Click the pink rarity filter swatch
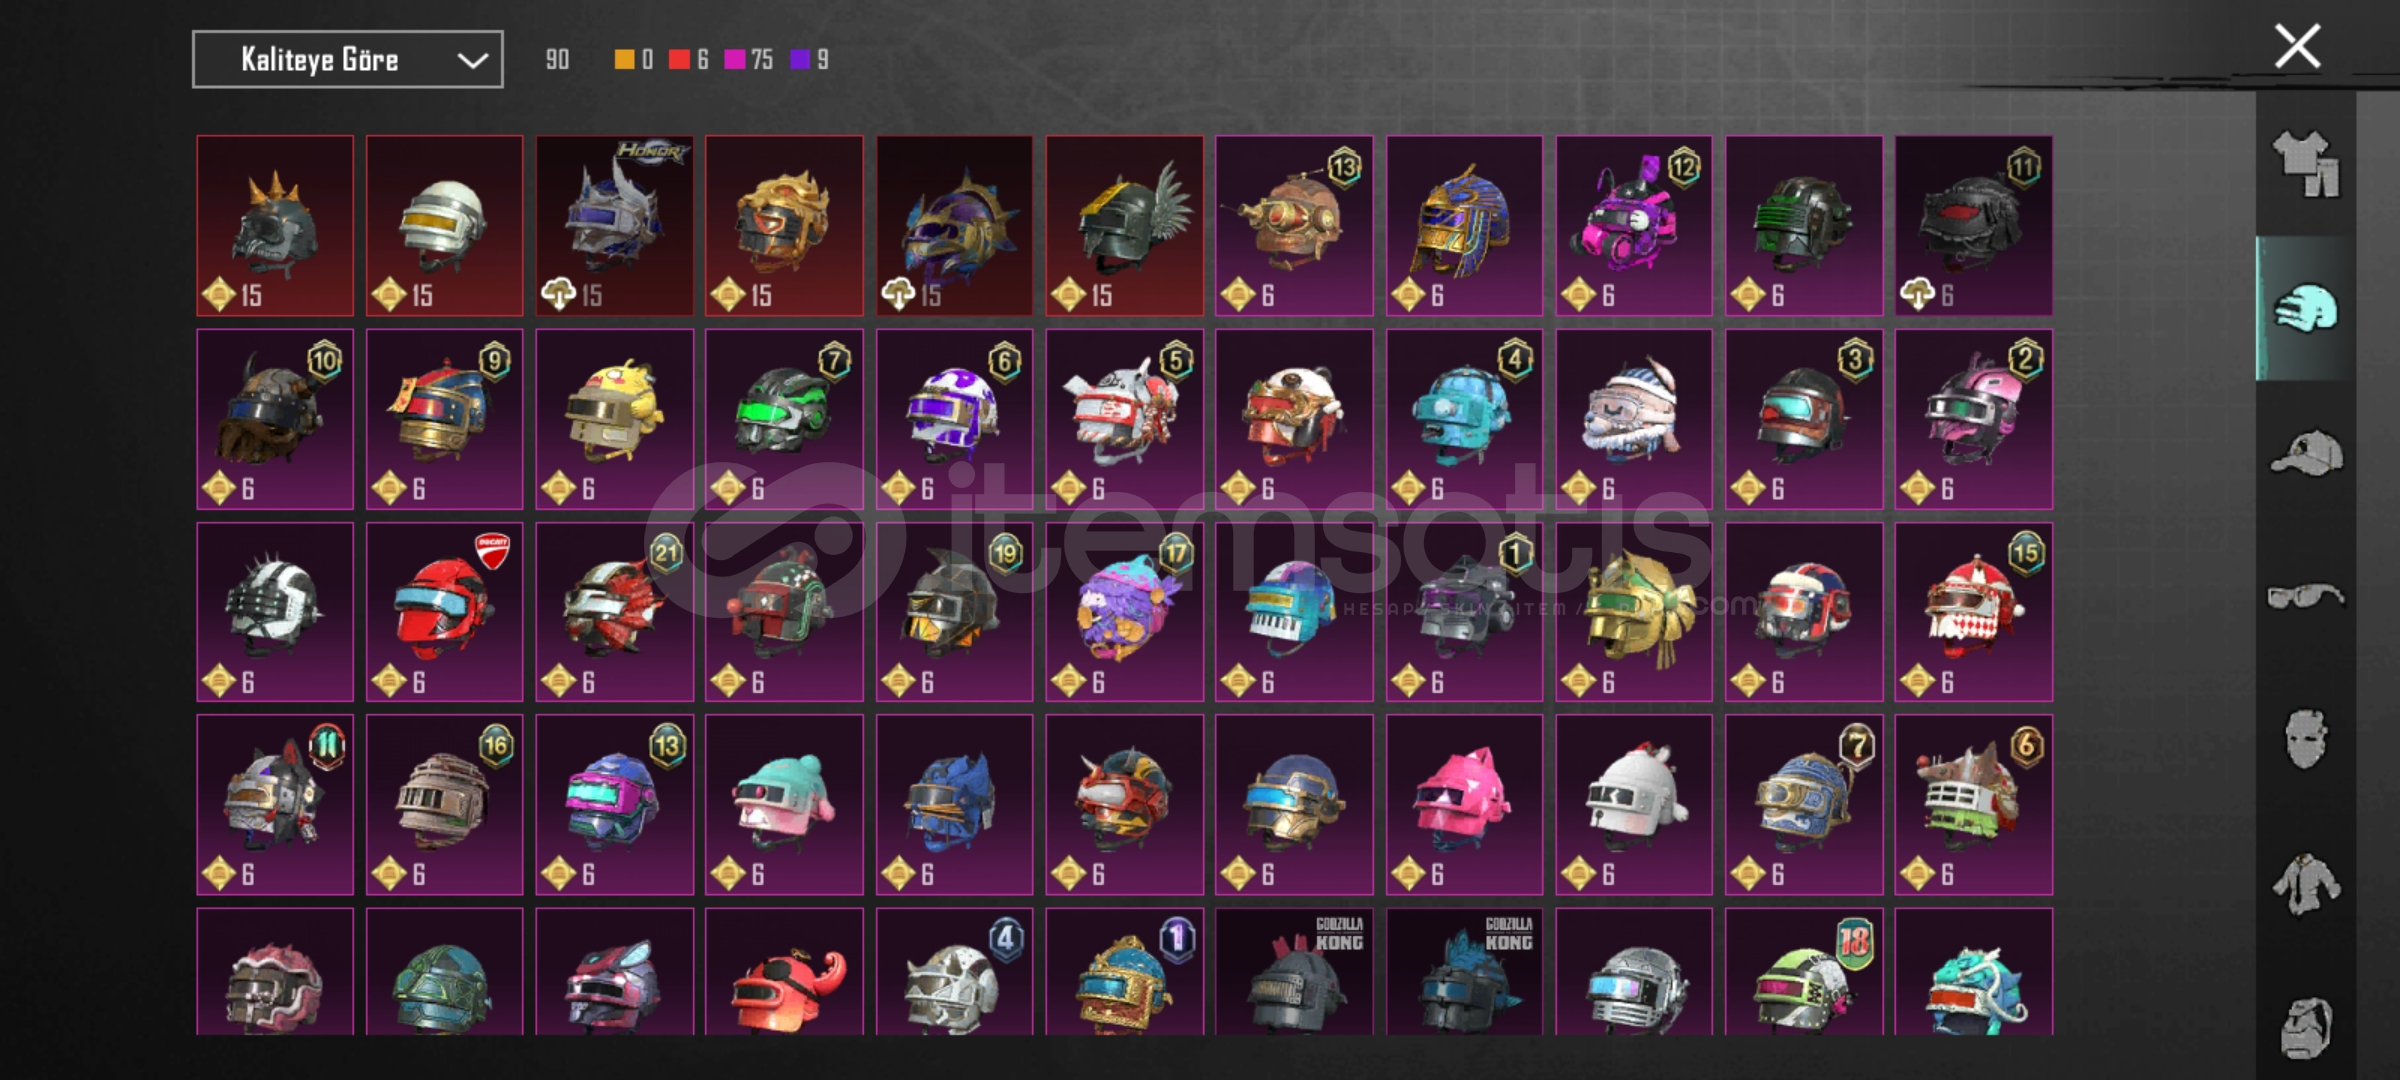This screenshot has height=1080, width=2400. pyautogui.click(x=734, y=60)
